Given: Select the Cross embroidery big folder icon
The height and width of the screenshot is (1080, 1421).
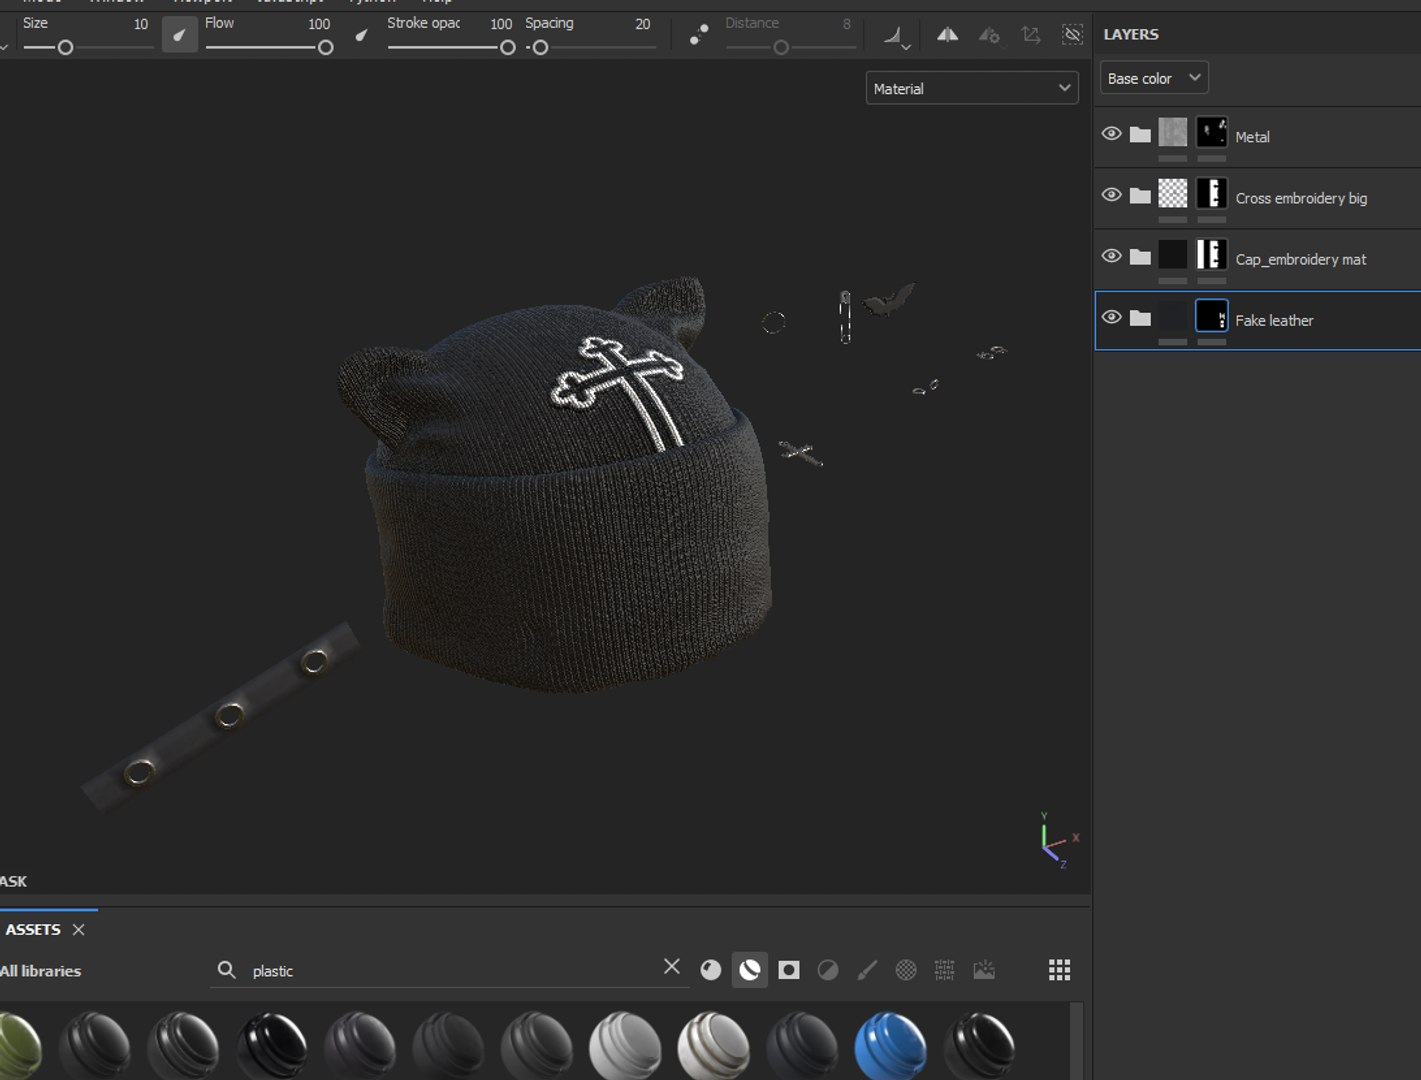Looking at the screenshot, I should (x=1140, y=196).
